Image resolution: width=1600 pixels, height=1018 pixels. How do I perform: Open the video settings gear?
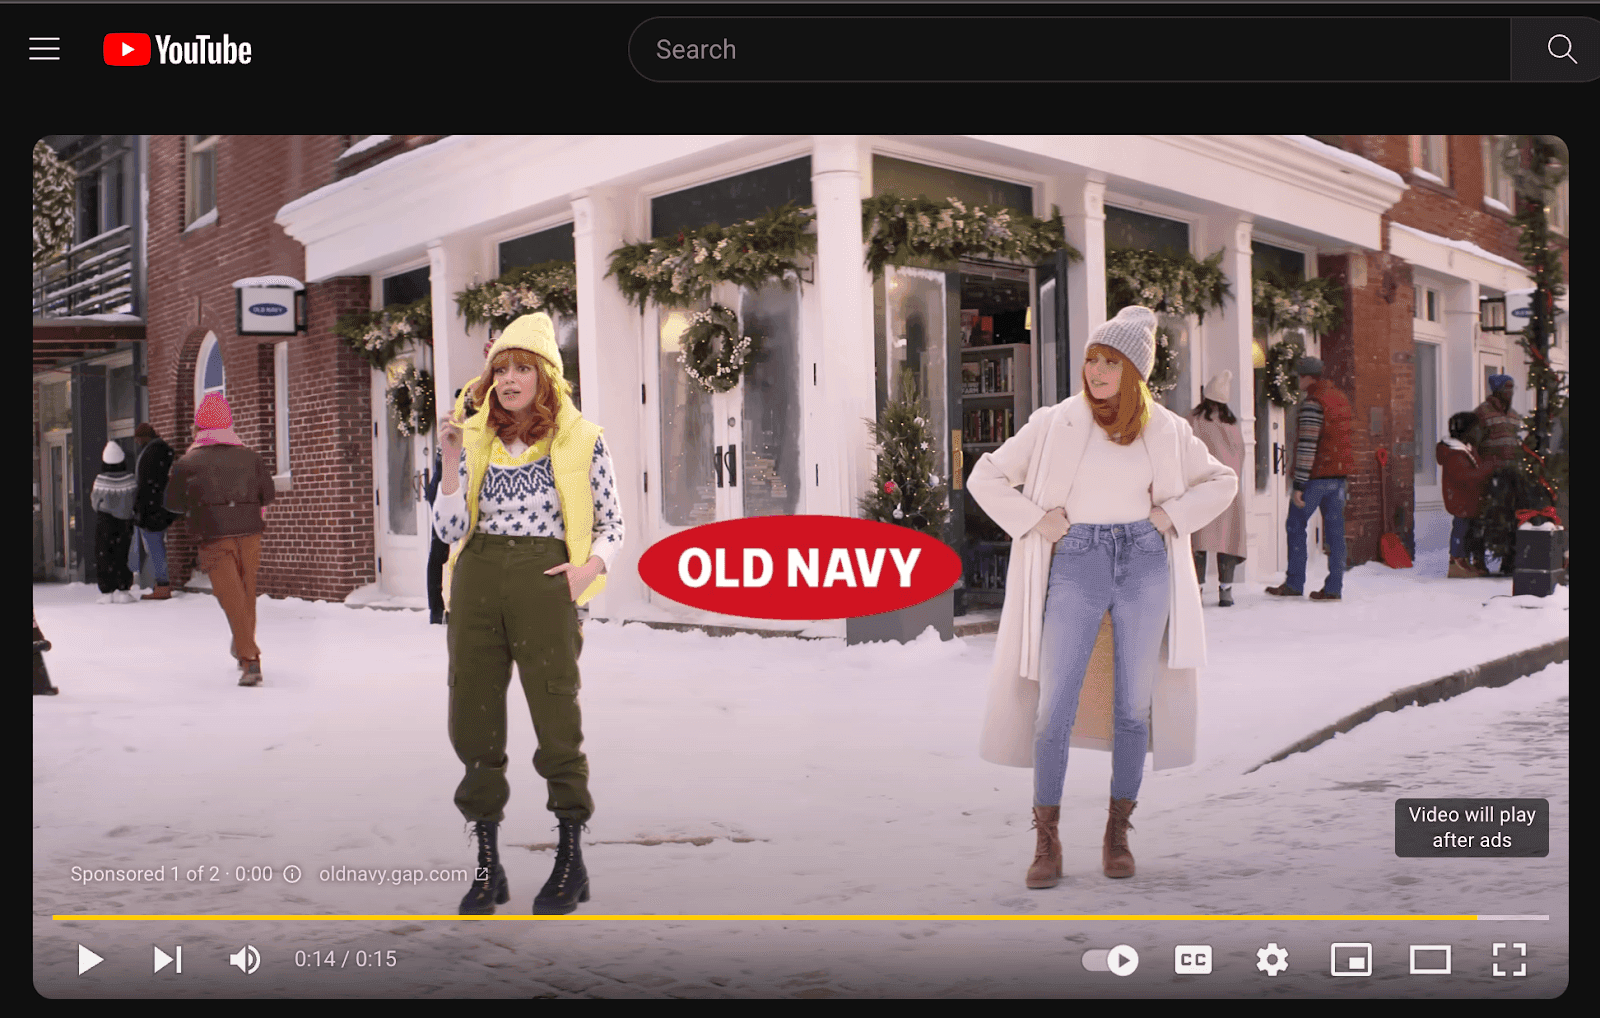pos(1271,959)
